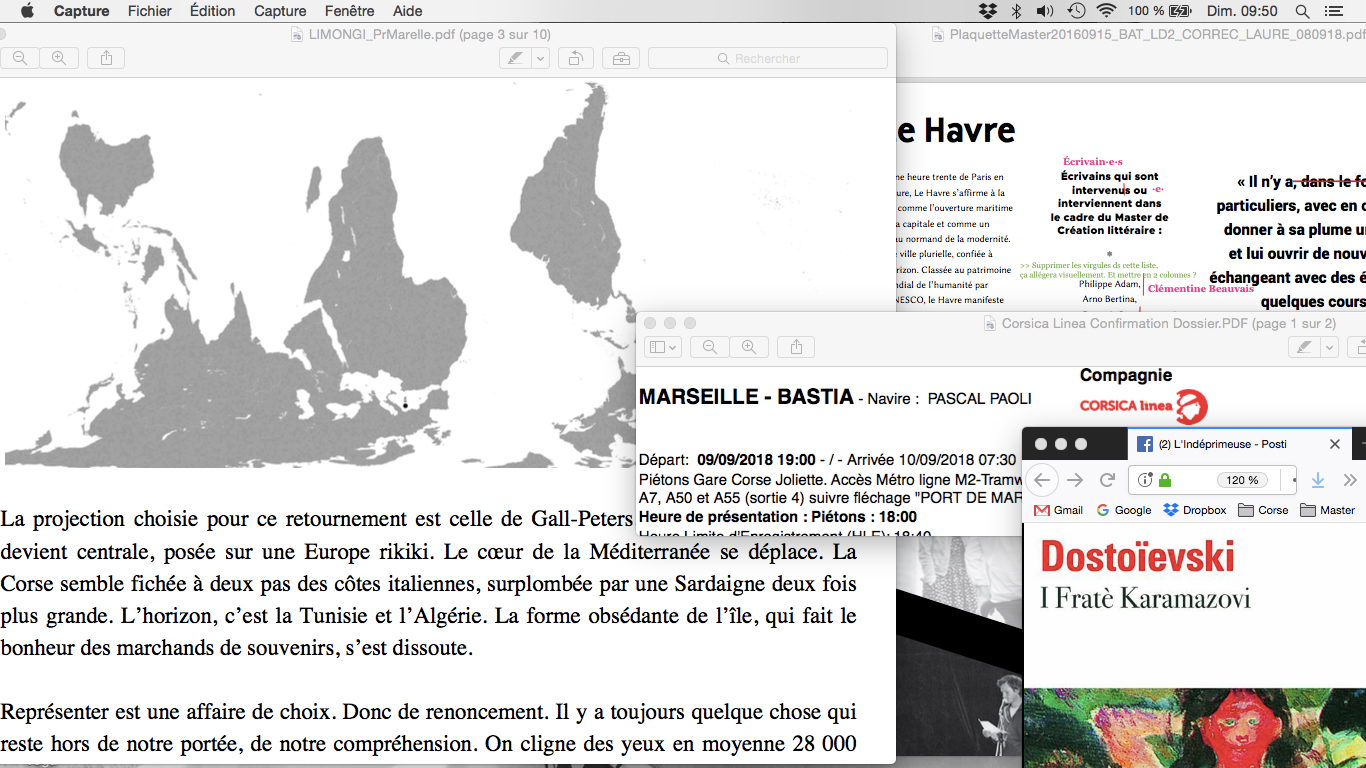Zoom in on the LIMONGI_PrMarelle PDF

[x=59, y=59]
